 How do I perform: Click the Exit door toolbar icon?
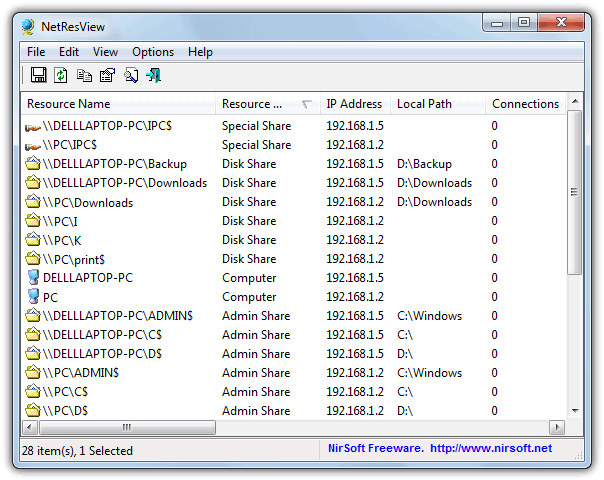(153, 75)
